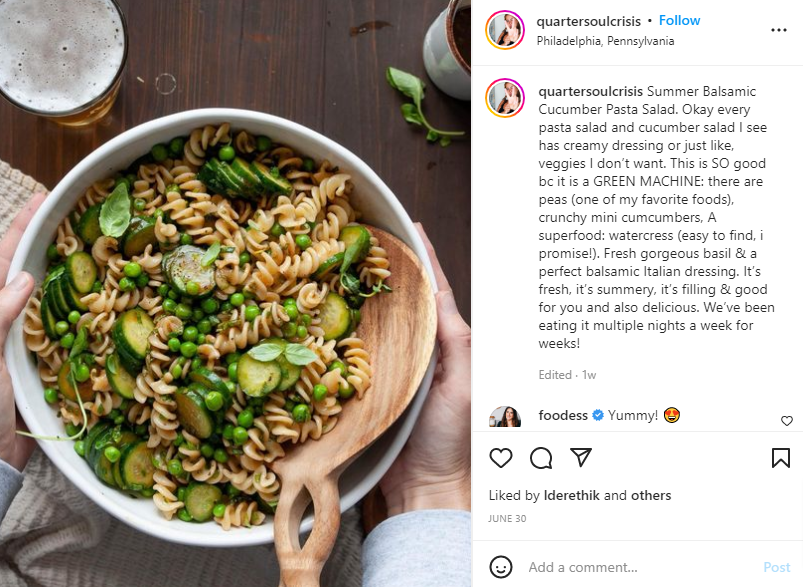Click the pasta salad photo
The height and width of the screenshot is (587, 803).
[x=236, y=294]
